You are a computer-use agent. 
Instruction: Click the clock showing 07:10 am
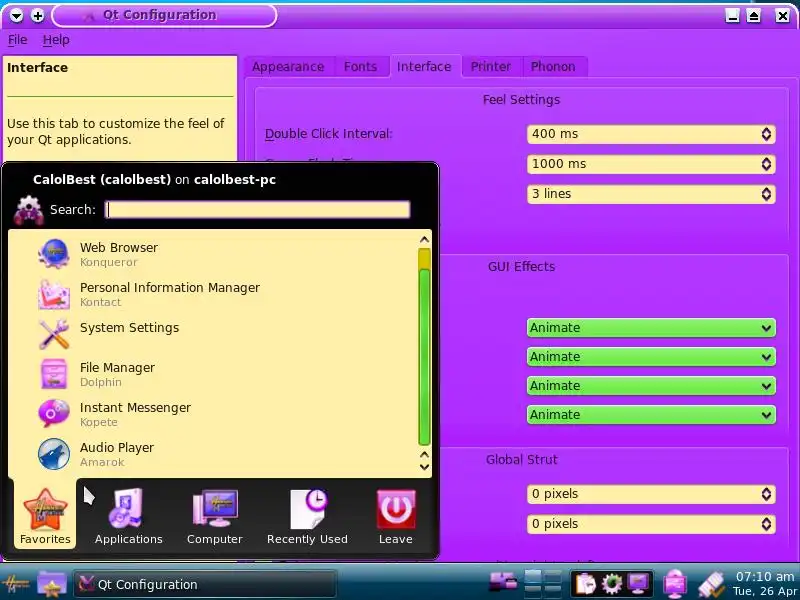pyautogui.click(x=765, y=584)
